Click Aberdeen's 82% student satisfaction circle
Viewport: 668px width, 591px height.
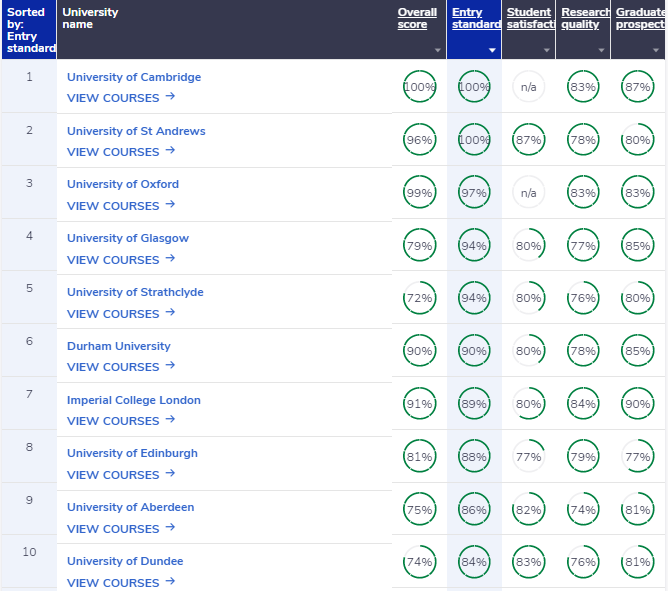[x=529, y=510]
